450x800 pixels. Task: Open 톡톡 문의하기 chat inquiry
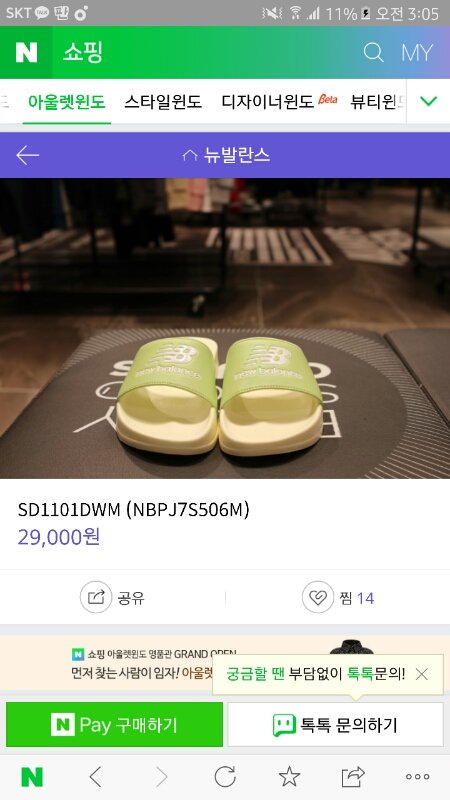tap(335, 724)
